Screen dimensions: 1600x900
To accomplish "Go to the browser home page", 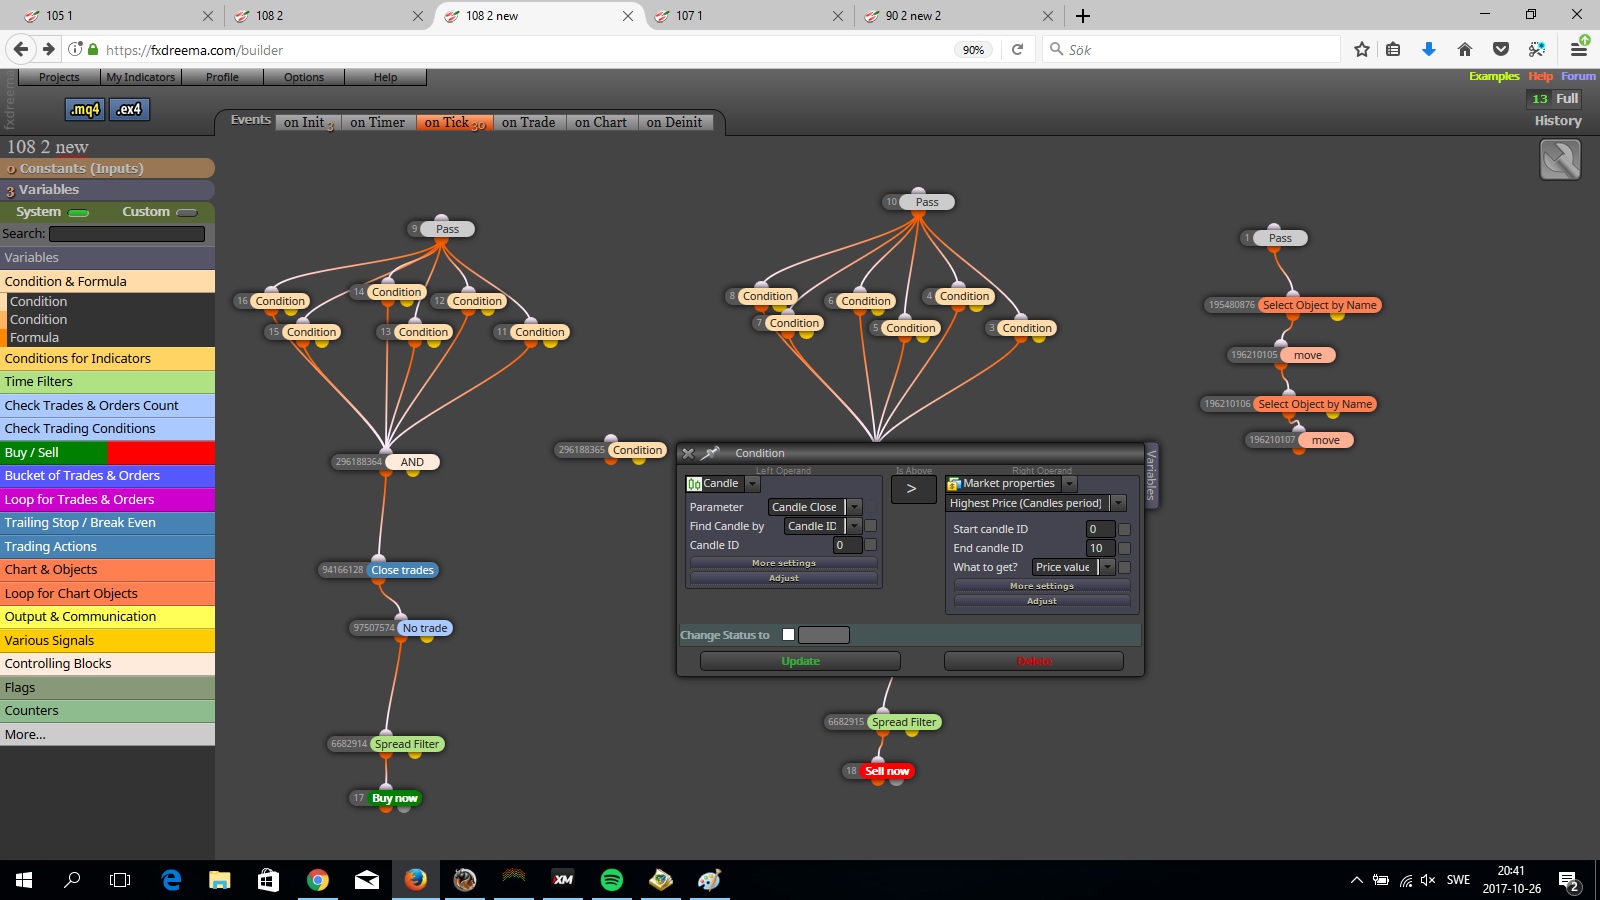I will (1465, 49).
